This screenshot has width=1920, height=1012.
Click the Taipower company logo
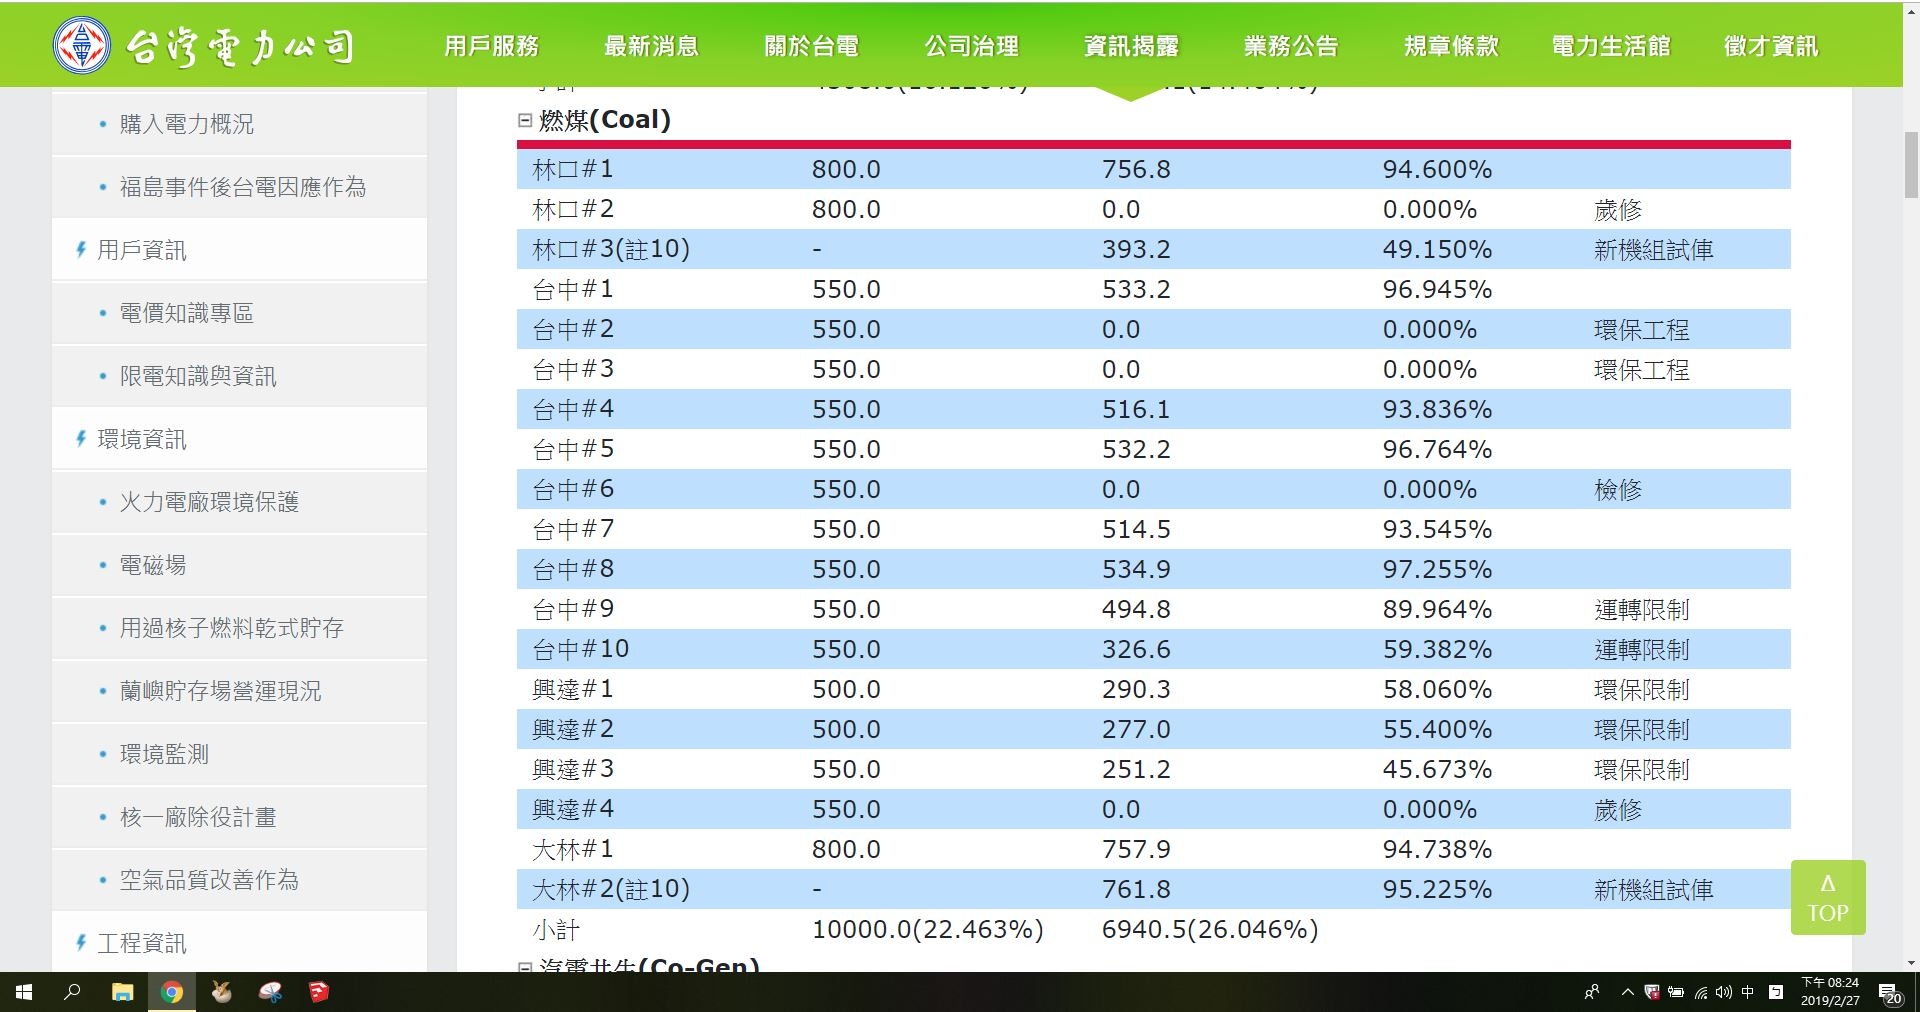click(x=204, y=45)
